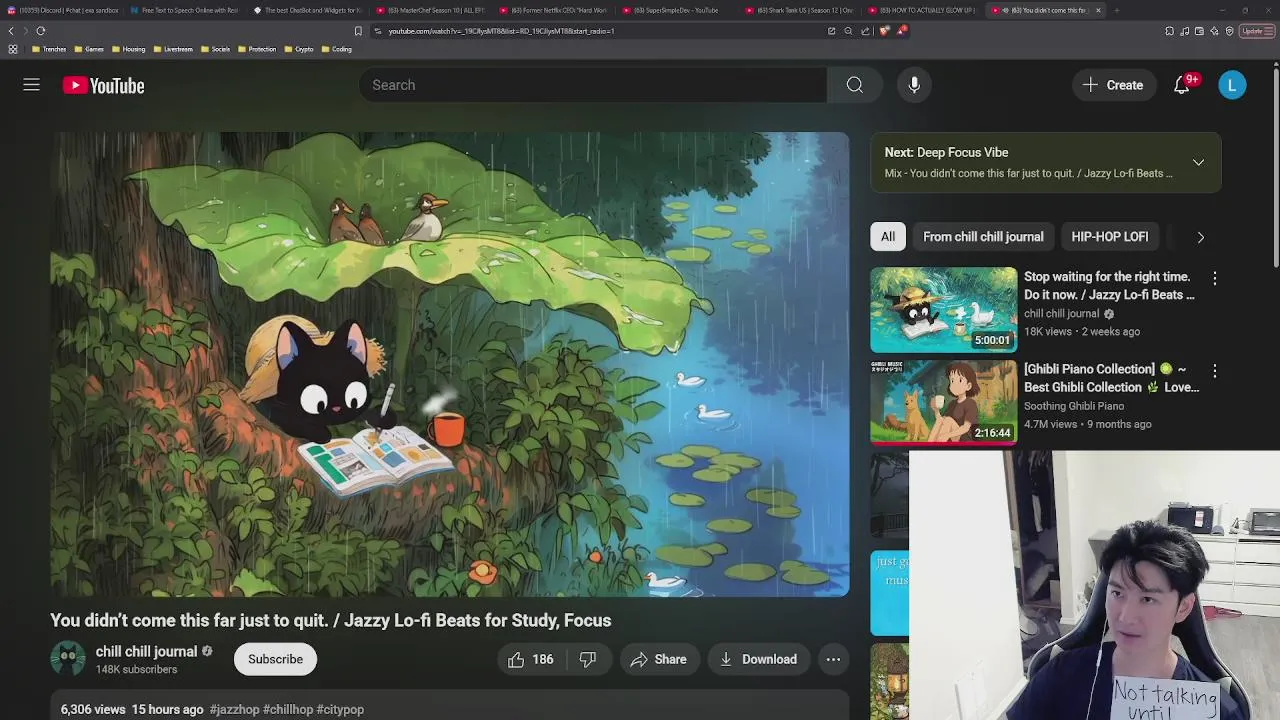Close the current You didn't come tab
This screenshot has width=1280, height=720.
[x=1098, y=10]
